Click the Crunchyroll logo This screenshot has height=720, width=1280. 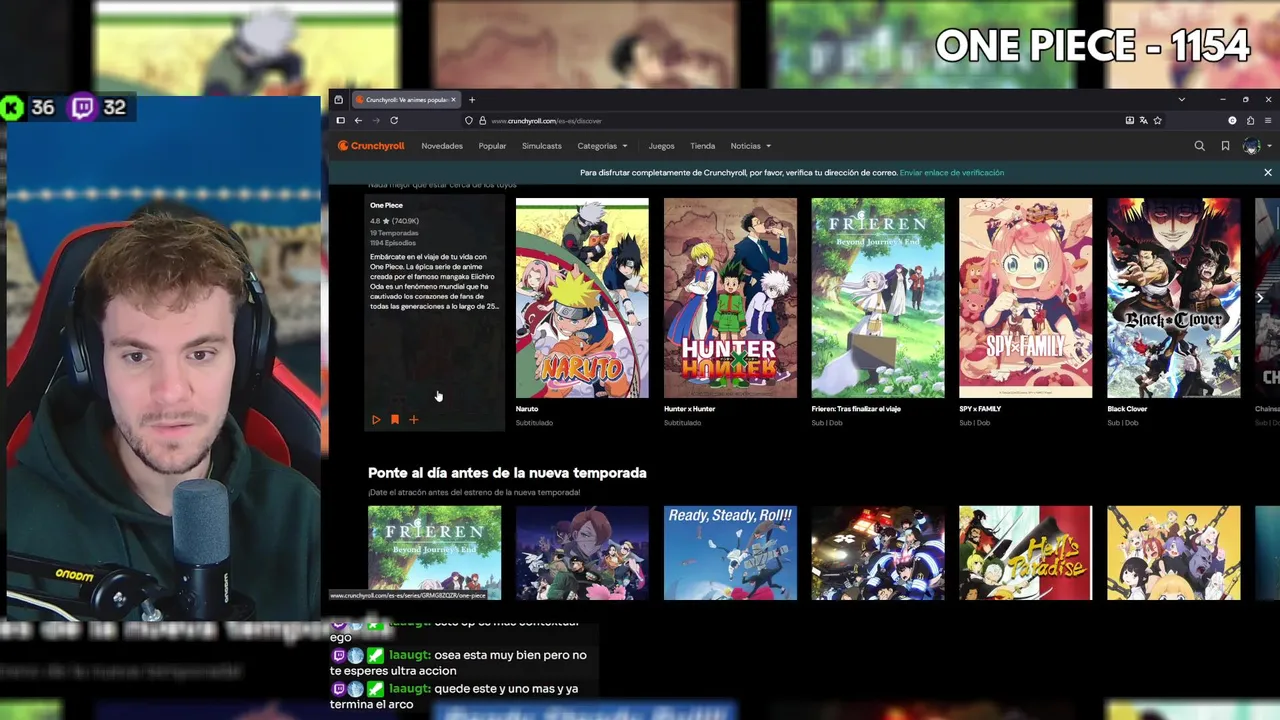point(371,146)
